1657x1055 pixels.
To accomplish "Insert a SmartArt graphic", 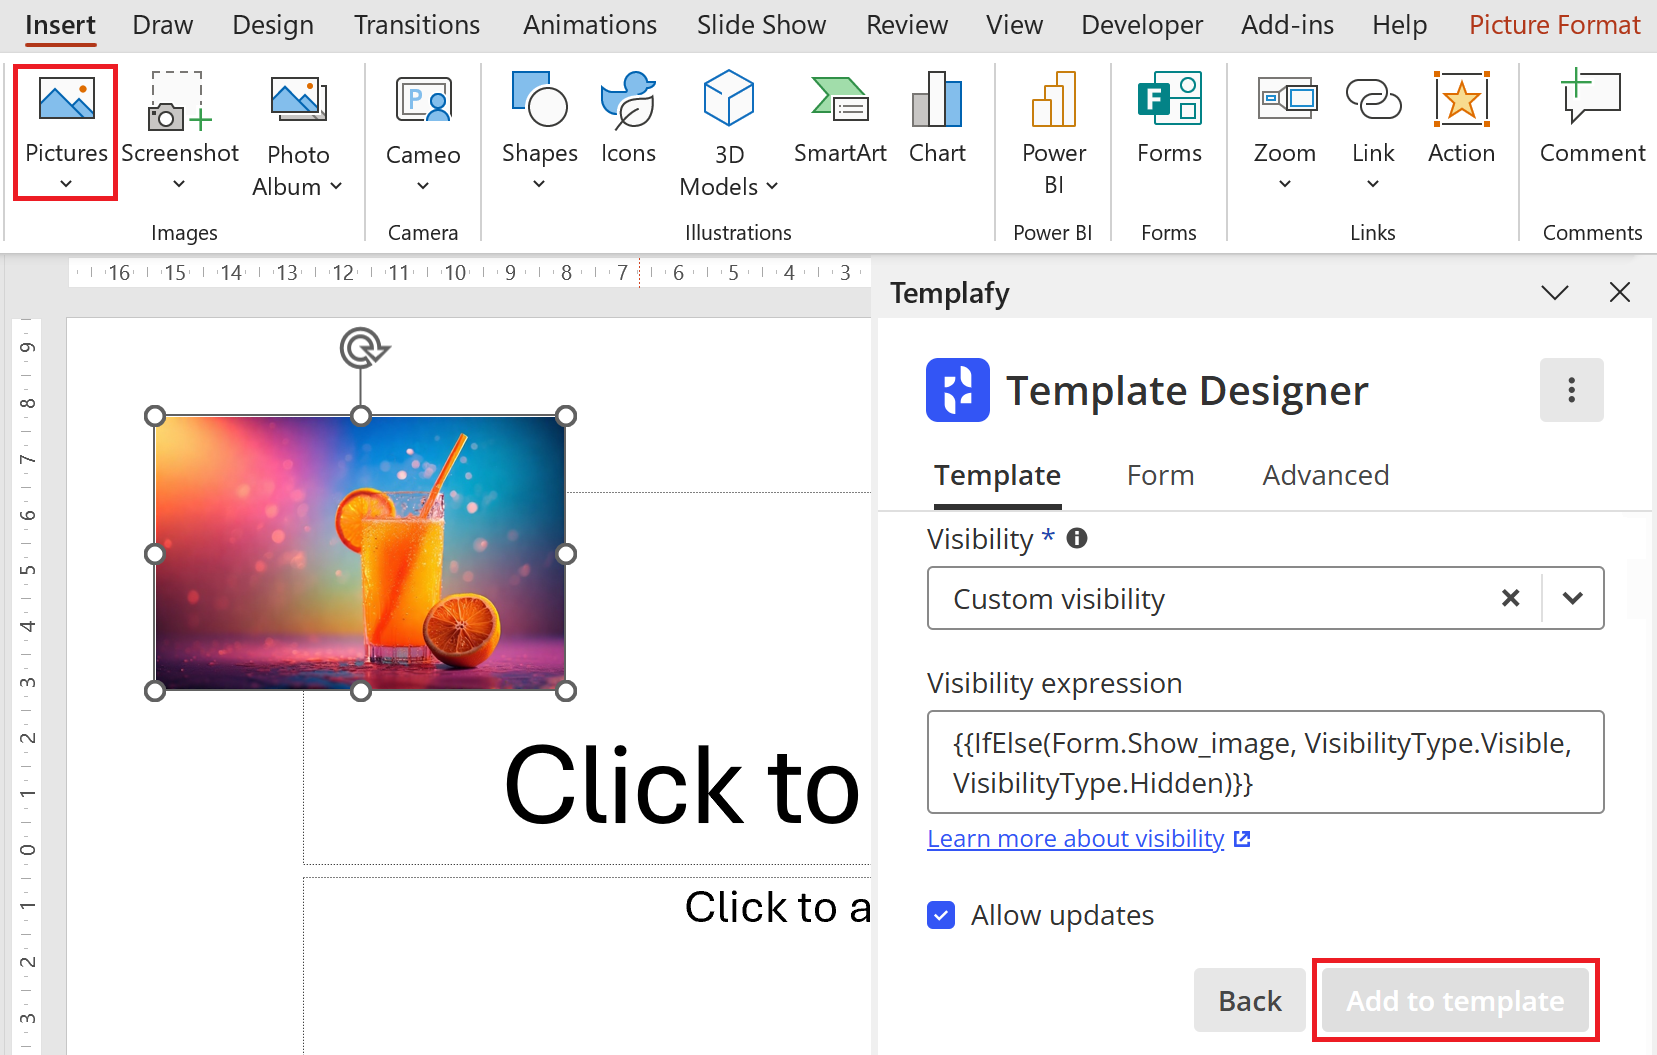I will [839, 120].
